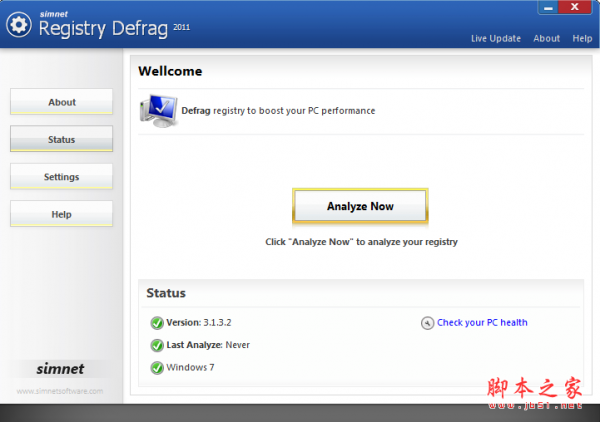Open the About page from sidebar
This screenshot has width=600, height=422.
[x=62, y=102]
